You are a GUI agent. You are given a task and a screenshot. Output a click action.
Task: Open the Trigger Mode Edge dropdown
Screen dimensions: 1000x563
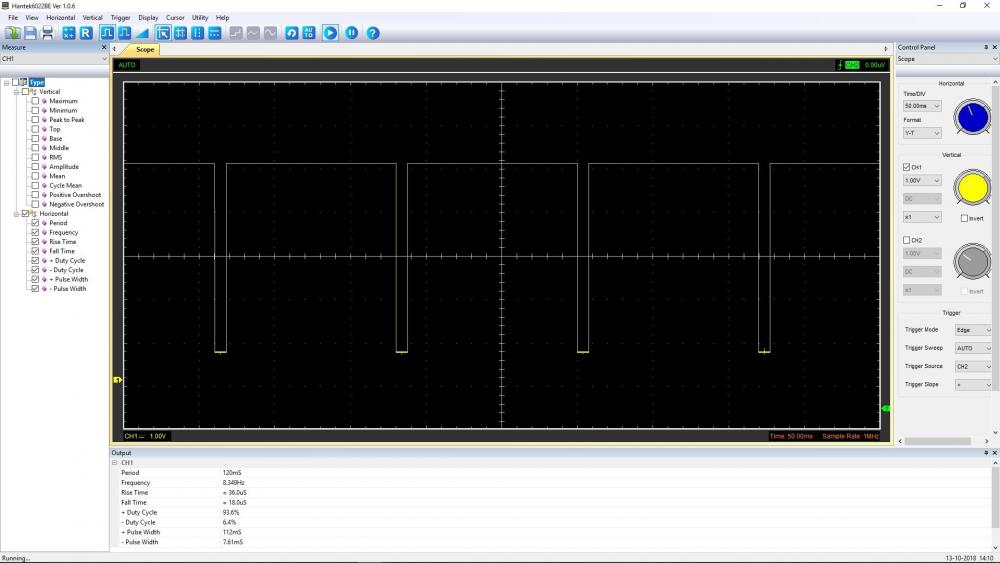click(973, 330)
